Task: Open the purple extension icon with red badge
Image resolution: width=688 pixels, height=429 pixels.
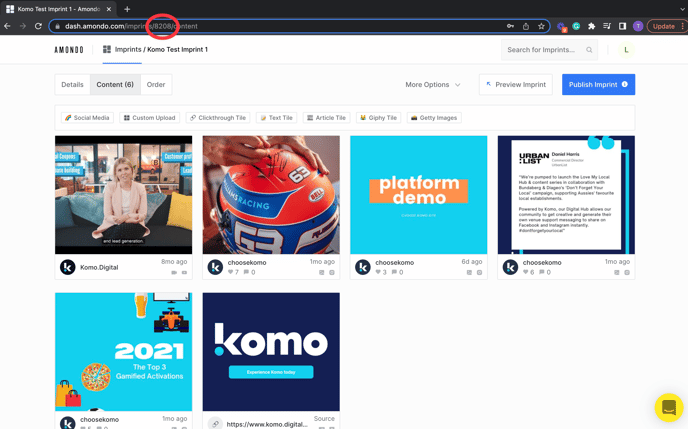Action: (561, 27)
